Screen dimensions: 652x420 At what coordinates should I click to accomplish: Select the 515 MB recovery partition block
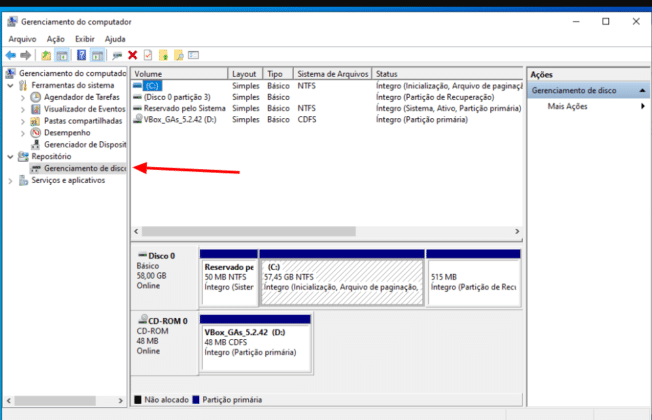pyautogui.click(x=473, y=282)
